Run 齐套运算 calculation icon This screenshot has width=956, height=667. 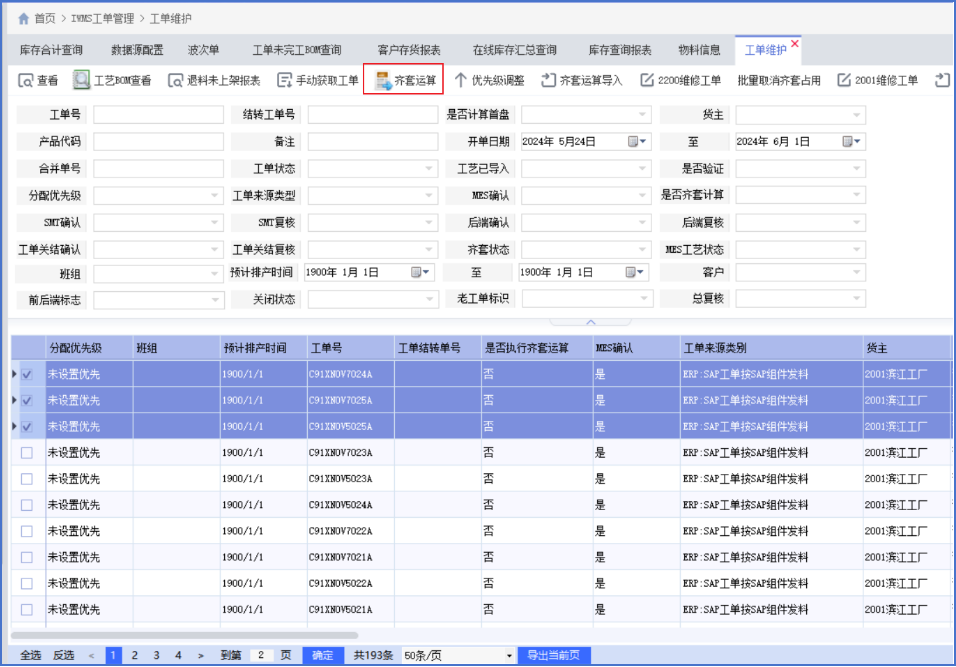[x=382, y=81]
